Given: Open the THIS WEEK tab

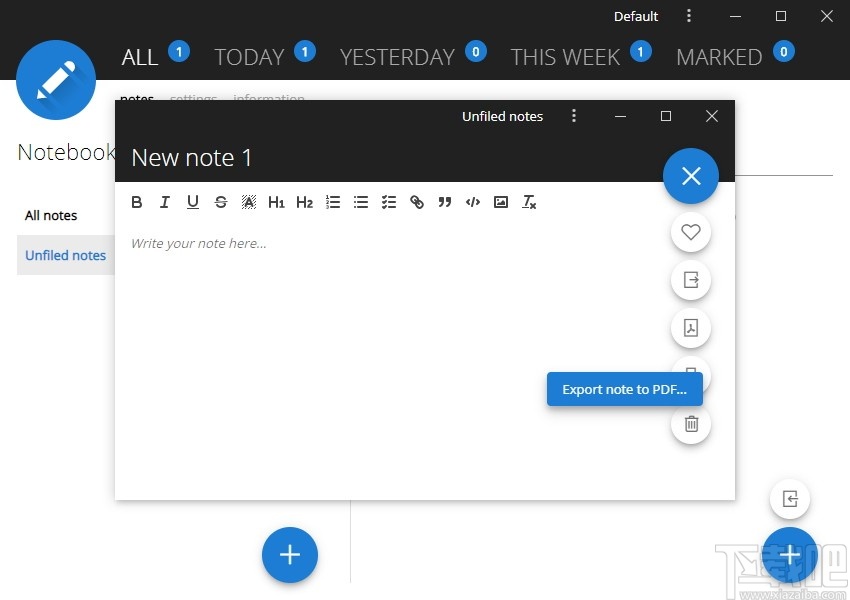Looking at the screenshot, I should pos(565,57).
